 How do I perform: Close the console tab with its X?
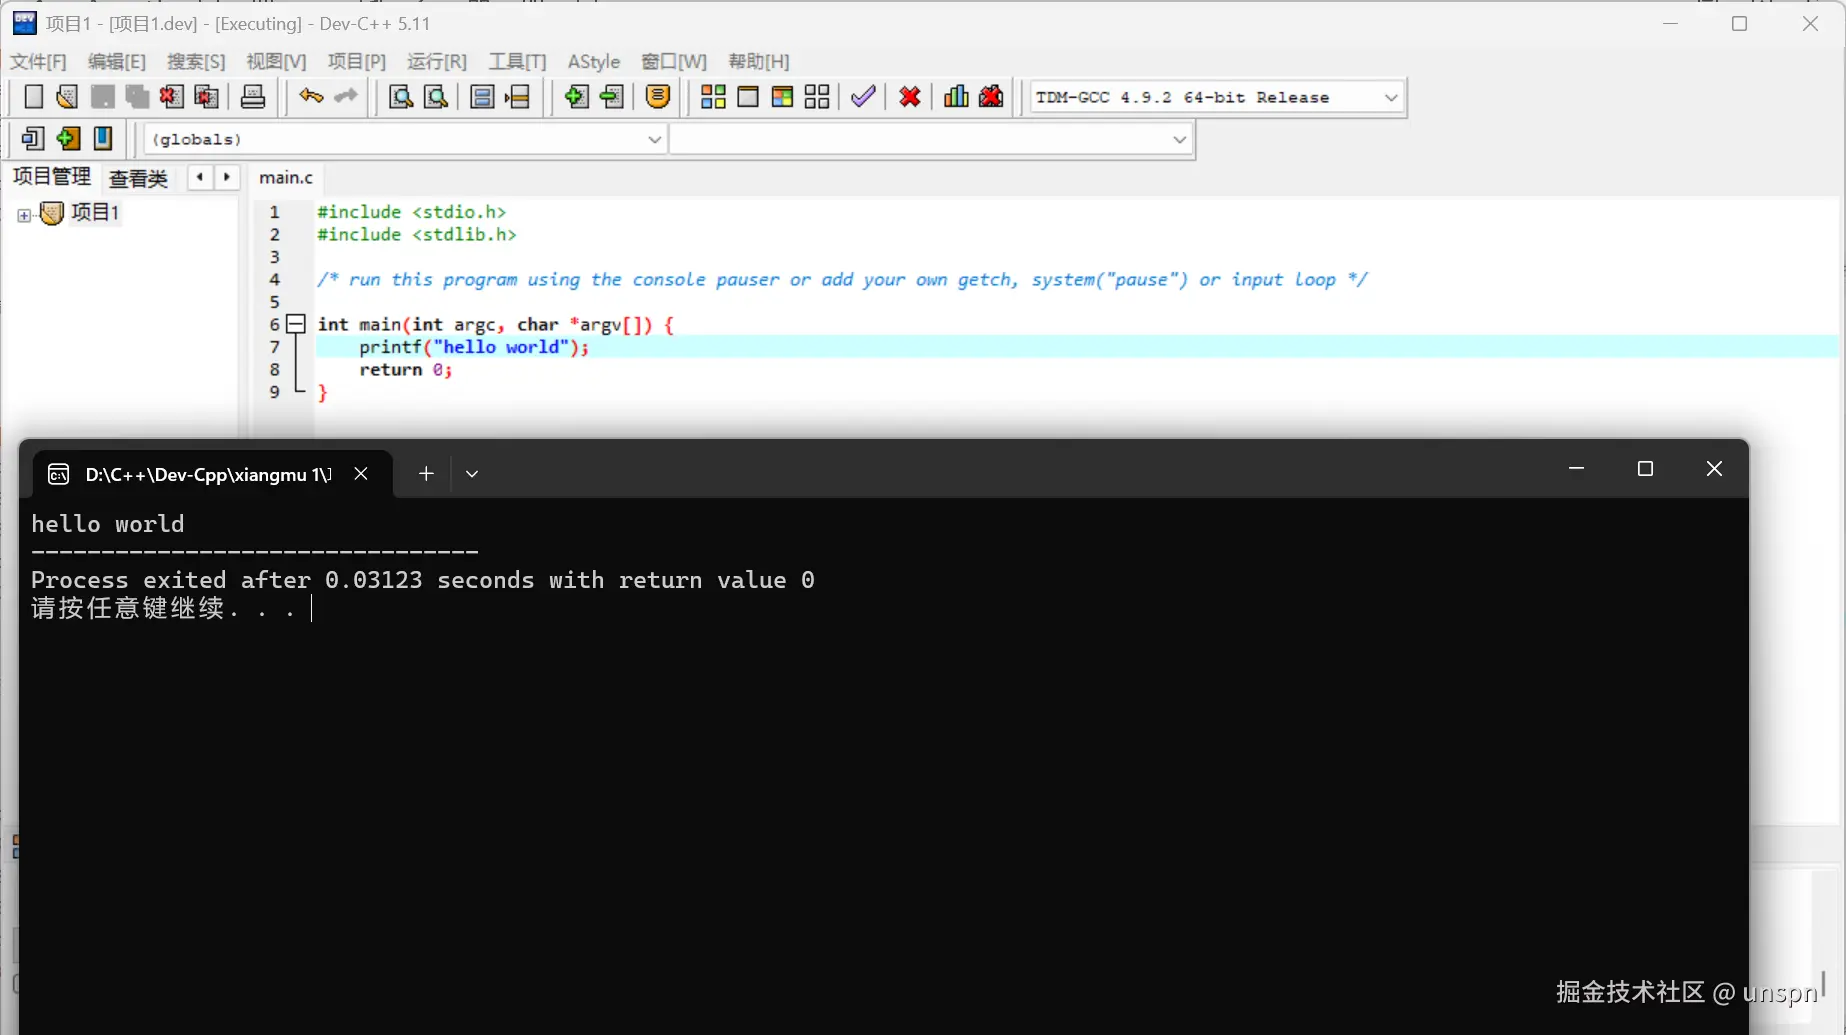click(x=361, y=474)
